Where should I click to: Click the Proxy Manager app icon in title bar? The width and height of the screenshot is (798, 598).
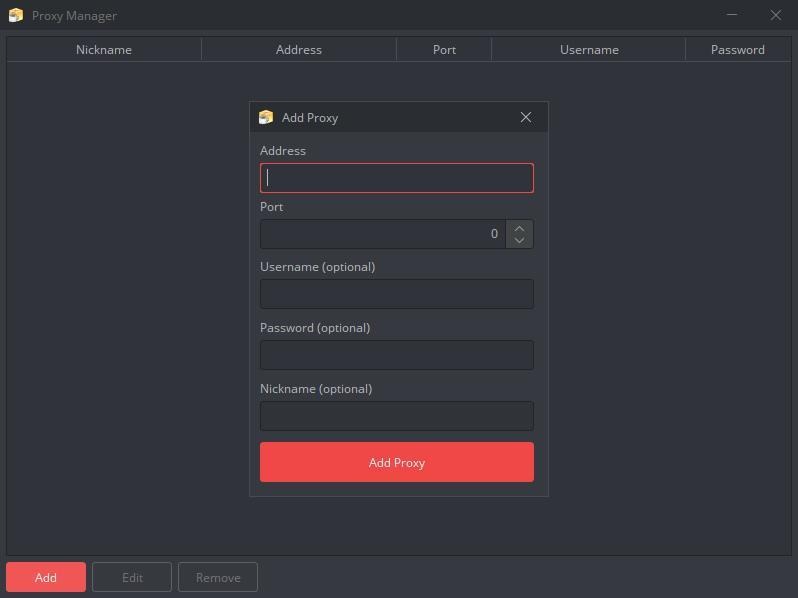15,15
